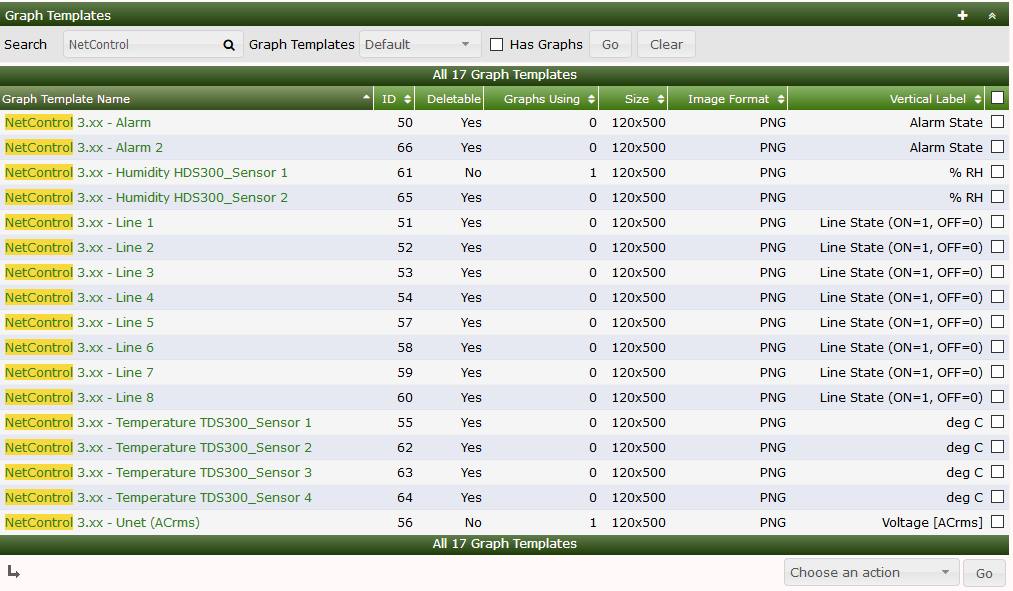Select checkbox for the Line 2 row
The image size is (1013, 591).
point(997,246)
